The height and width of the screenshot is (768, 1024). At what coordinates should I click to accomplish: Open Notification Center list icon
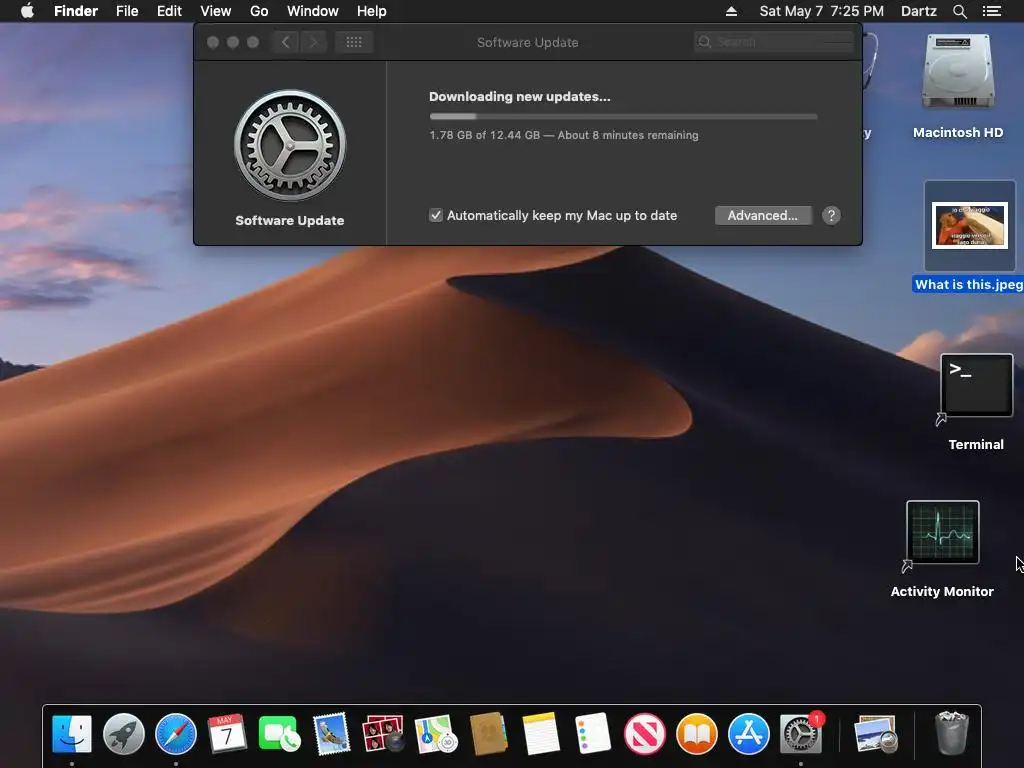tap(992, 11)
